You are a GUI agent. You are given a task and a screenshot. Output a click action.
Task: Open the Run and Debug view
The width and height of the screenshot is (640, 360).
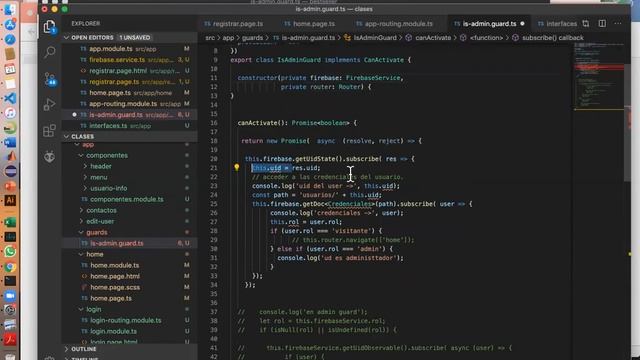49,104
